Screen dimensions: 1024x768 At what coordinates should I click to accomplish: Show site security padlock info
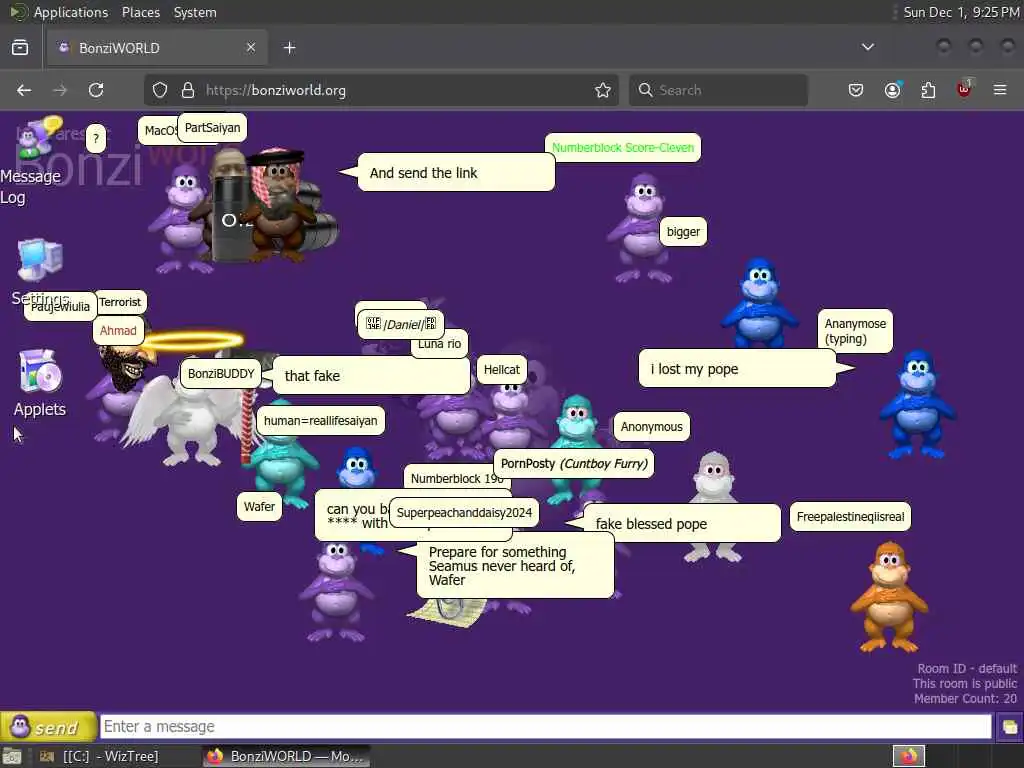point(187,90)
